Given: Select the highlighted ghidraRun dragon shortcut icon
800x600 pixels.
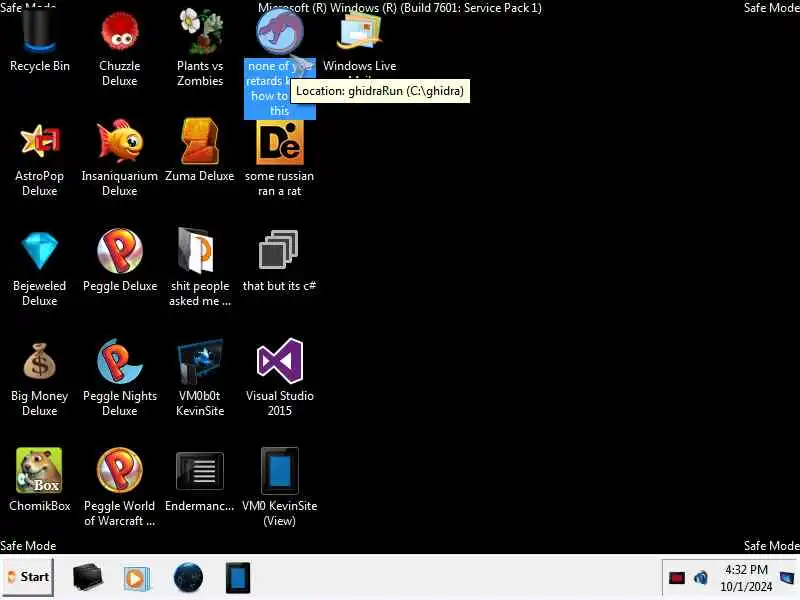Looking at the screenshot, I should click(x=280, y=32).
